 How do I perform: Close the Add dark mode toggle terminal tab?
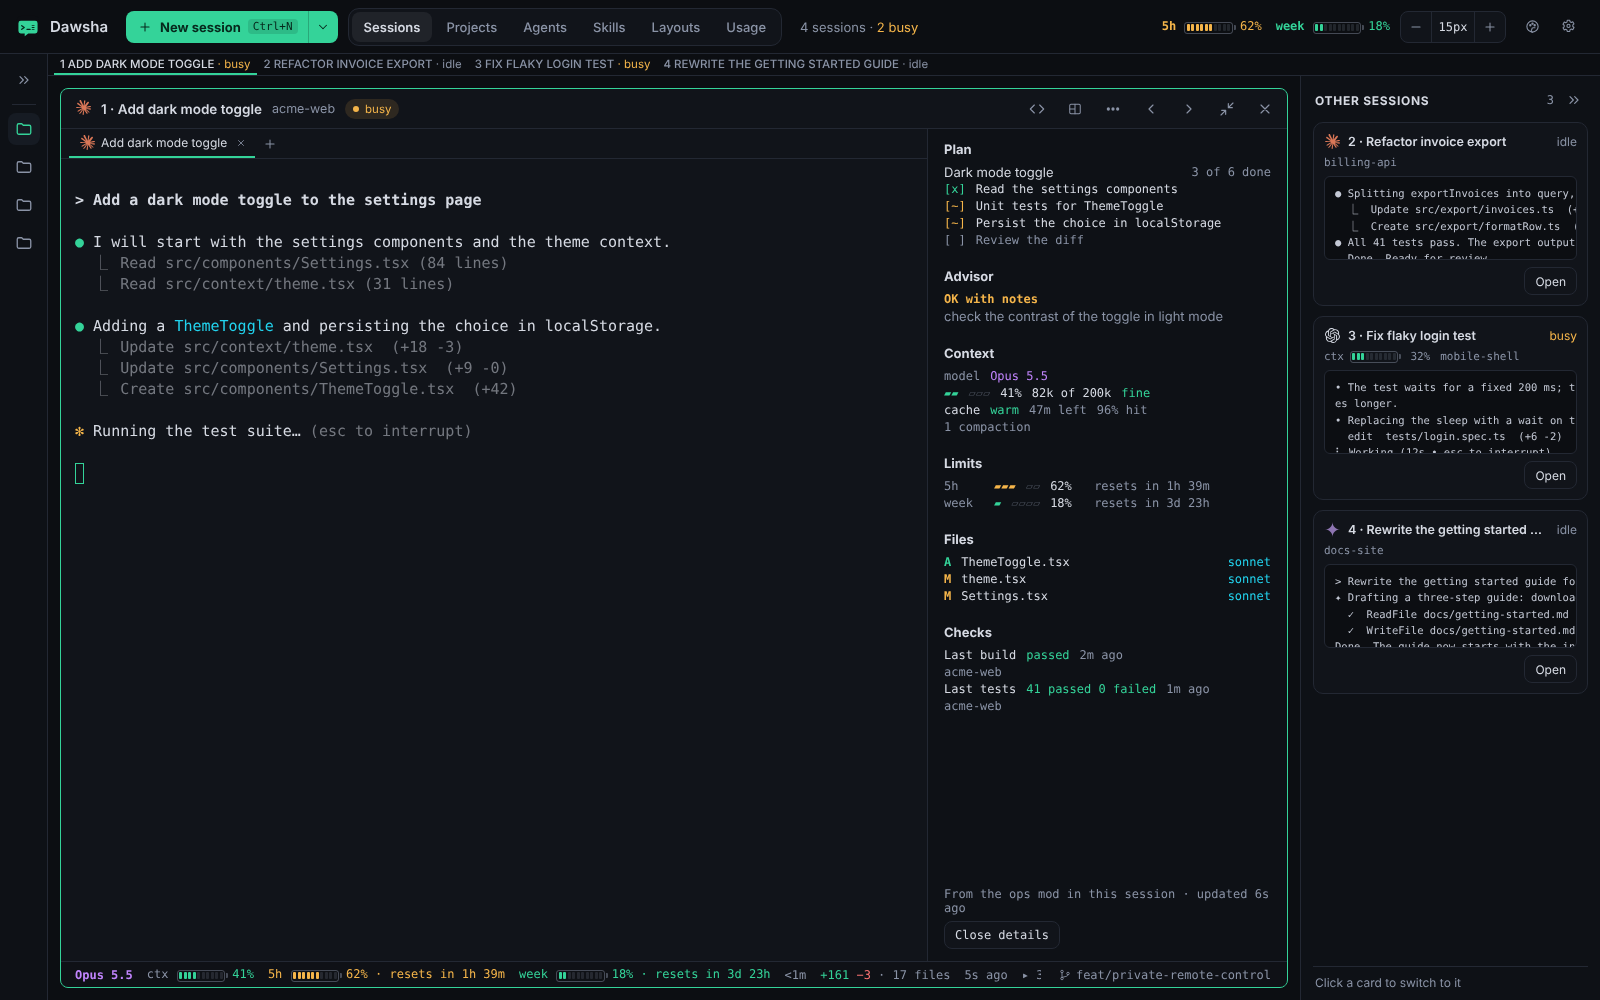coord(241,143)
